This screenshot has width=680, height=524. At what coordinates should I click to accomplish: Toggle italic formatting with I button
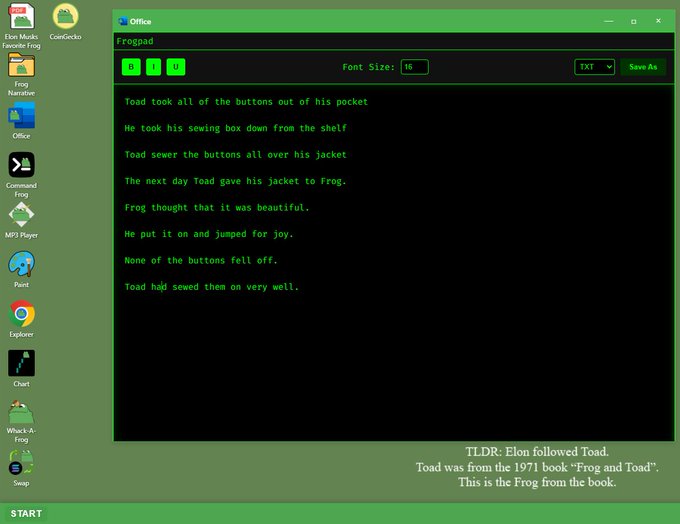point(154,67)
